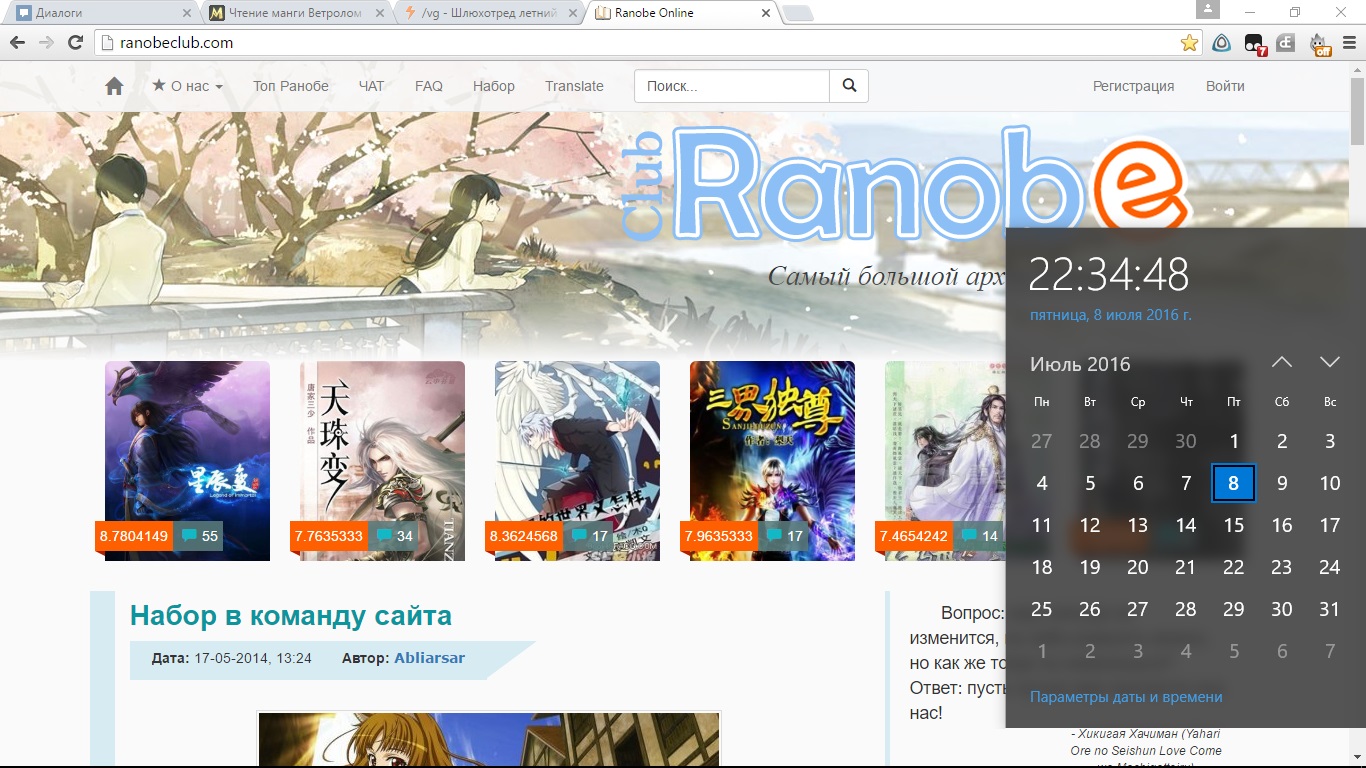Click the date 17-05-2014, 13:24 text
Screen dimensions: 1366x768
tap(253, 658)
